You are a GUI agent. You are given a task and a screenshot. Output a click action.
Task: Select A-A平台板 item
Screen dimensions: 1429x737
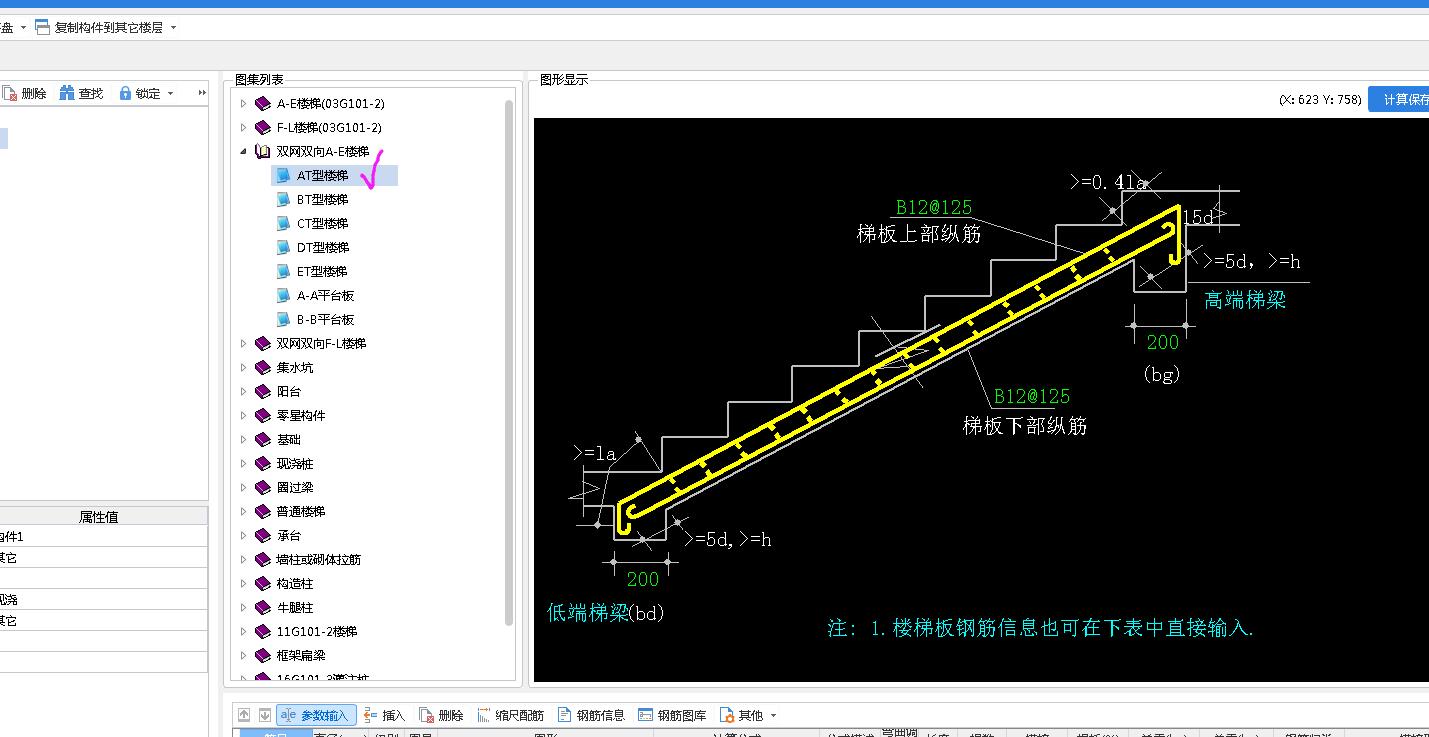325,295
